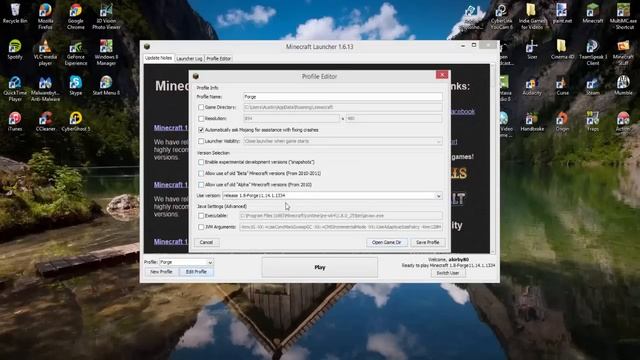The height and width of the screenshot is (360, 640).
Task: Select the Google Chrome desktop shortcut
Action: [76, 16]
